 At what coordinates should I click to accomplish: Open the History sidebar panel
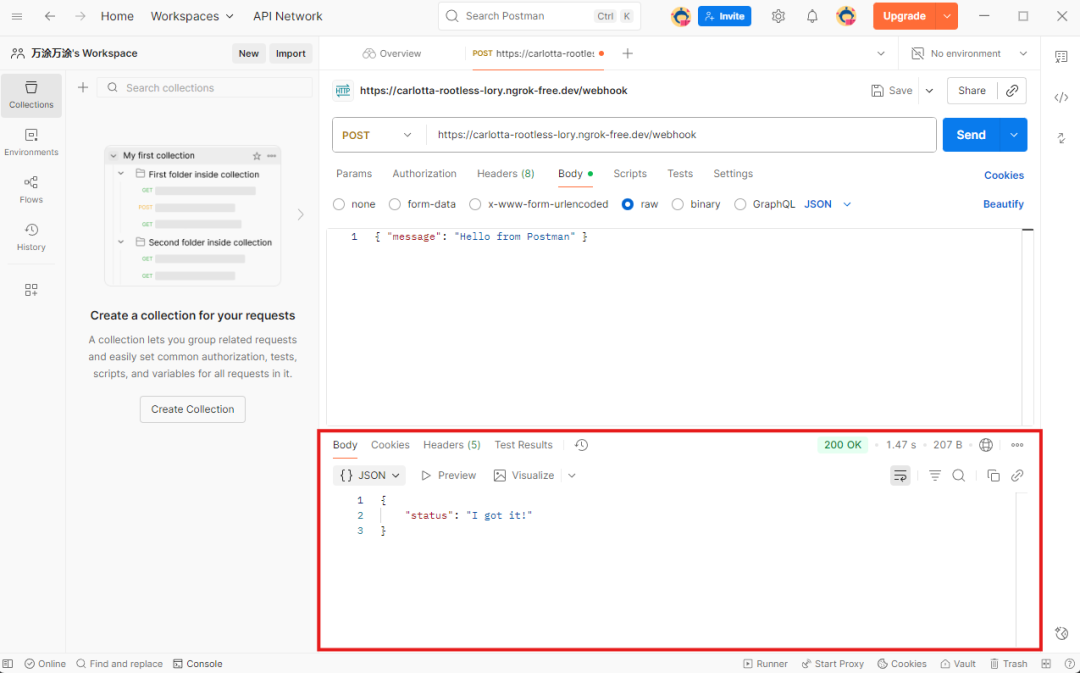tap(31, 236)
